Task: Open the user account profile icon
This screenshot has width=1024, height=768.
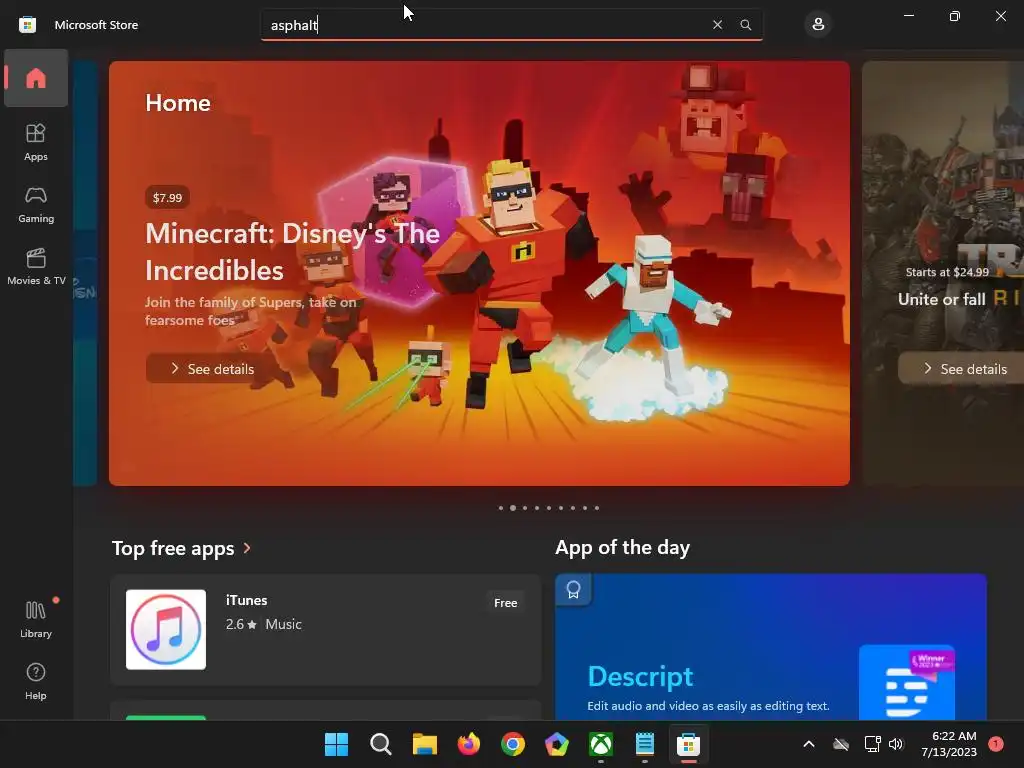Action: pos(818,25)
